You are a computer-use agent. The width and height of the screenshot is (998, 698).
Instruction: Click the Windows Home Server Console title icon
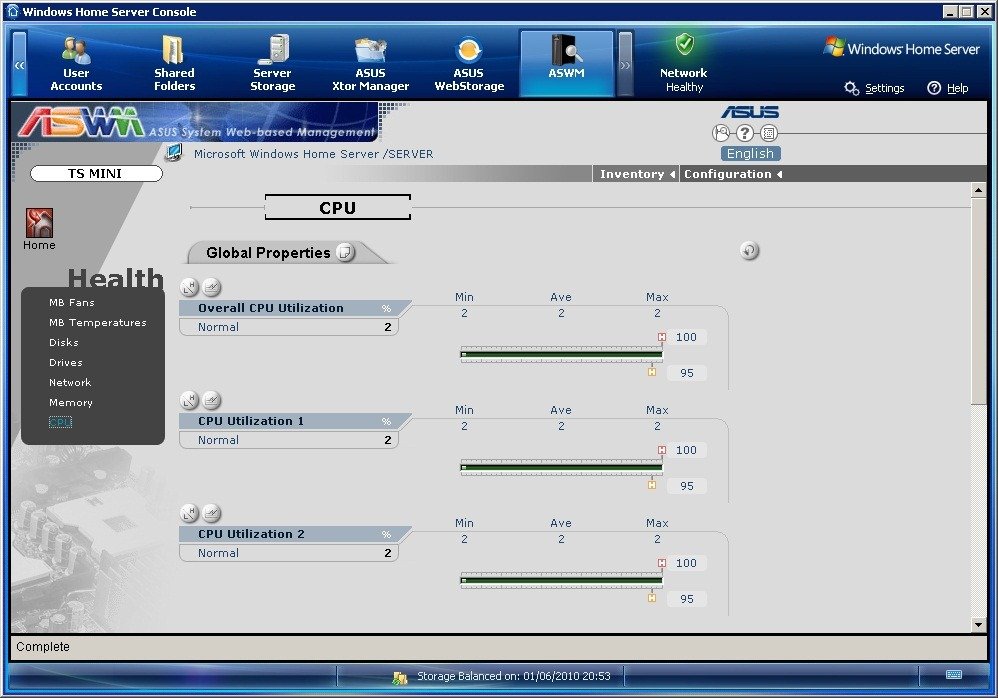(x=12, y=11)
